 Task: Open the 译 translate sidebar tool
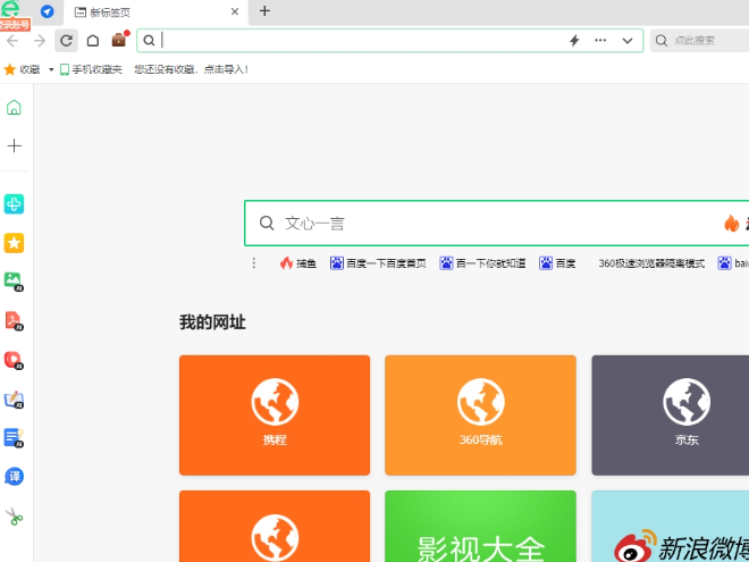pyautogui.click(x=14, y=476)
